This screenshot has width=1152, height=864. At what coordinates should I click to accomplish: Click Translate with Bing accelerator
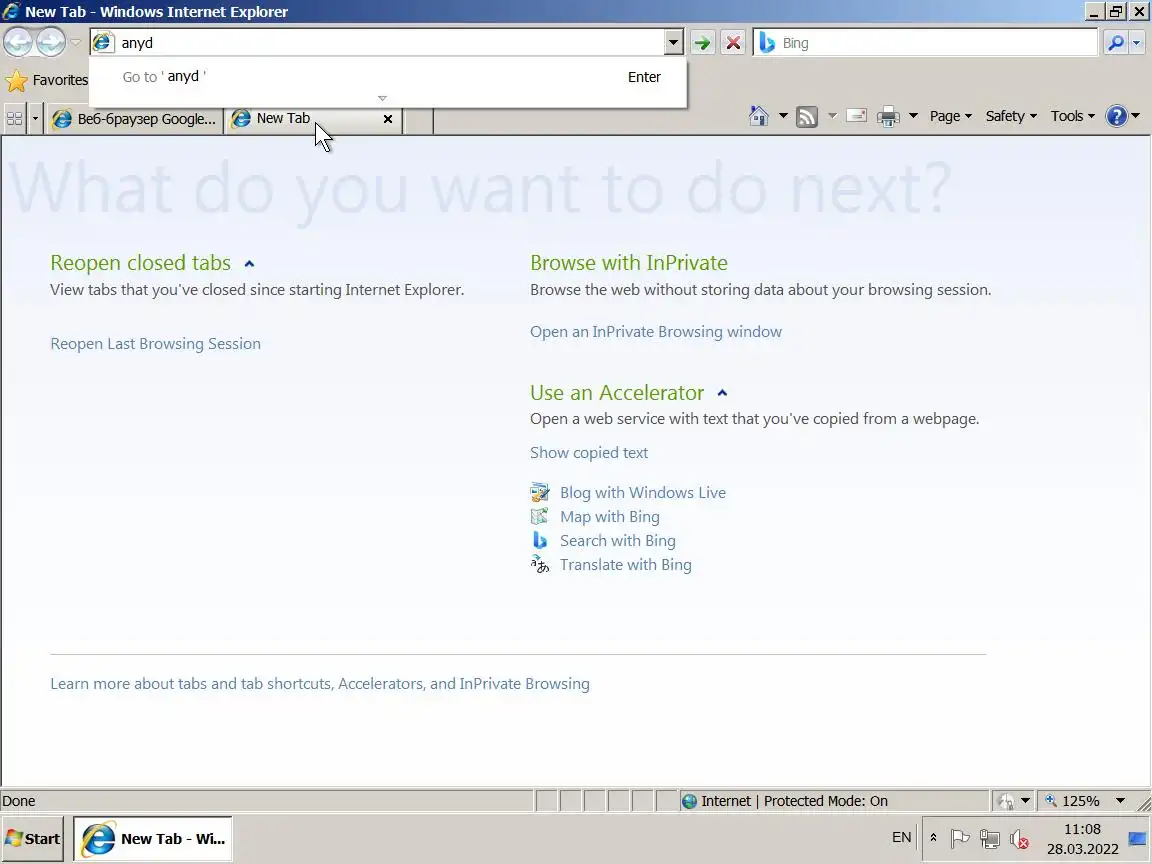(x=626, y=565)
